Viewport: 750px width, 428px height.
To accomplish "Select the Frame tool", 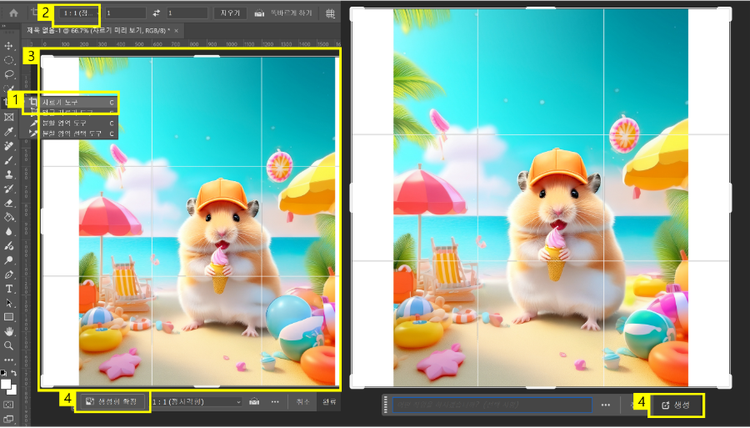I will click(9, 117).
